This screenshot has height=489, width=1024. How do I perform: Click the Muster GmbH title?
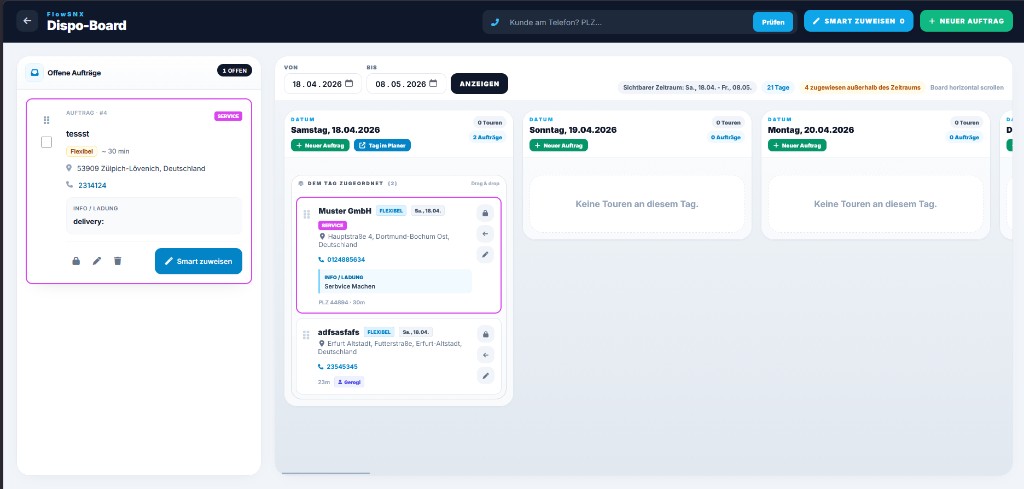[345, 211]
